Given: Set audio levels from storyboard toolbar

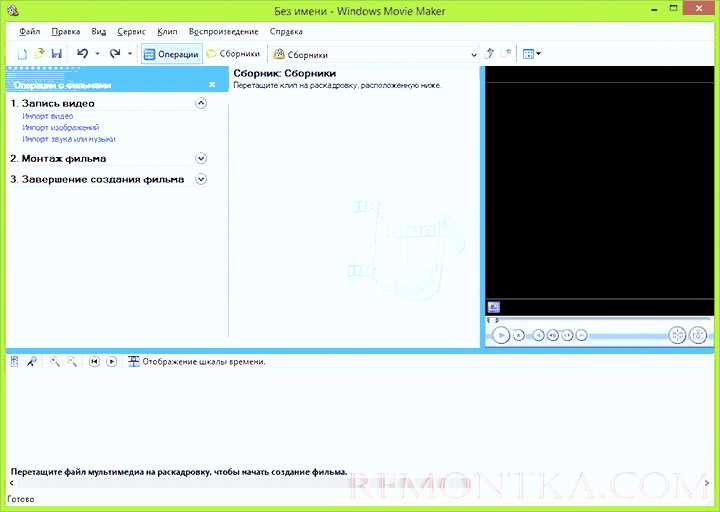Looking at the screenshot, I should [x=14, y=362].
